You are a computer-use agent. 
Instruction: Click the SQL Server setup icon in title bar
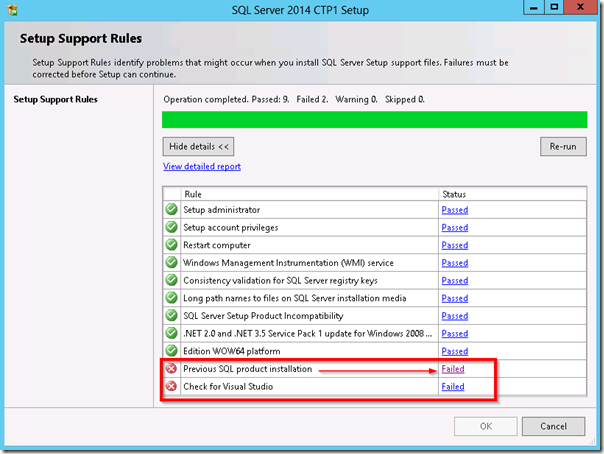(12, 10)
